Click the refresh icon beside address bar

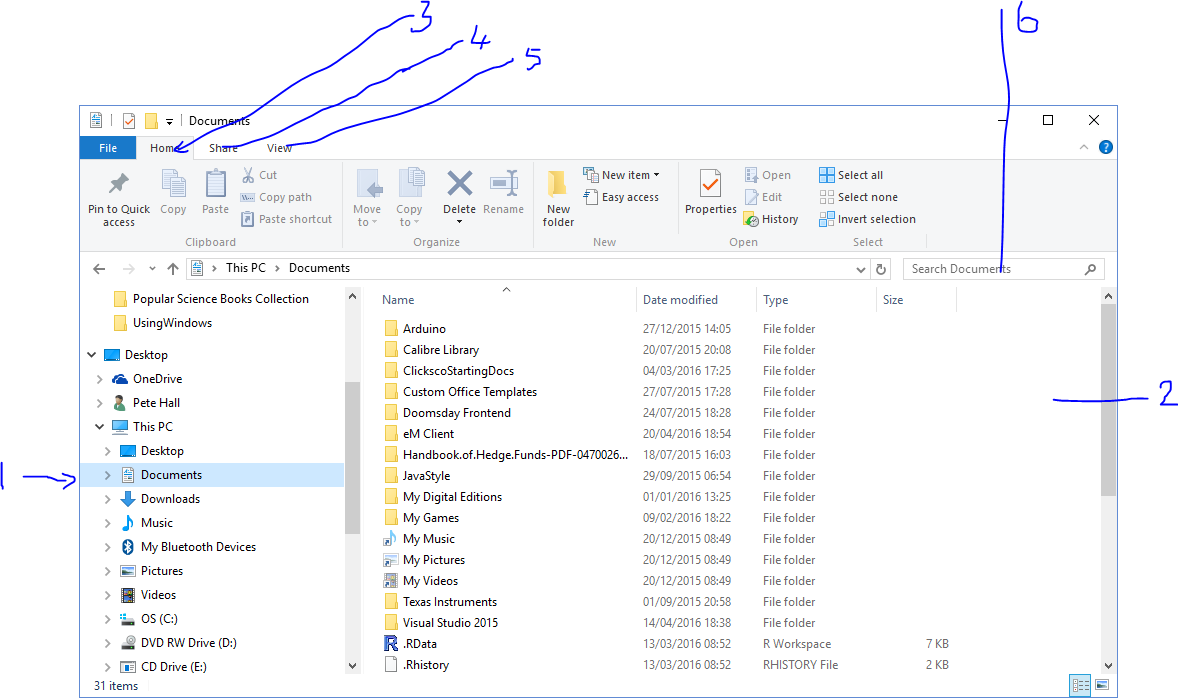[x=881, y=269]
